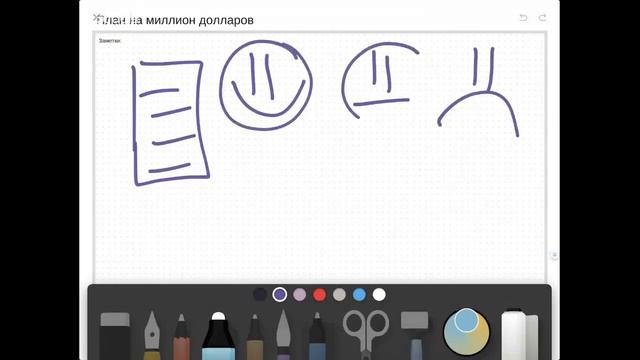Select the grey paint roller fill tool
Viewport: 640px width, 360px height.
pyautogui.click(x=415, y=336)
